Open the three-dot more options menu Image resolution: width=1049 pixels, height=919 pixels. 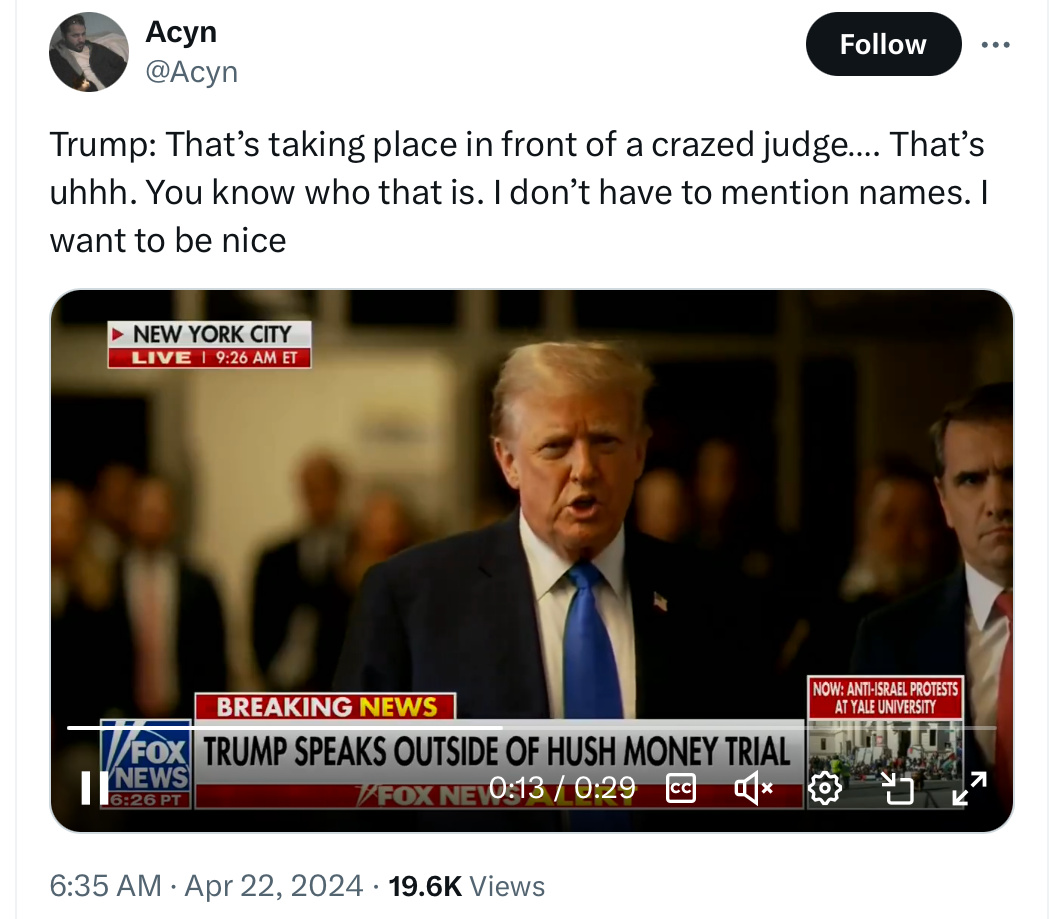(x=996, y=45)
